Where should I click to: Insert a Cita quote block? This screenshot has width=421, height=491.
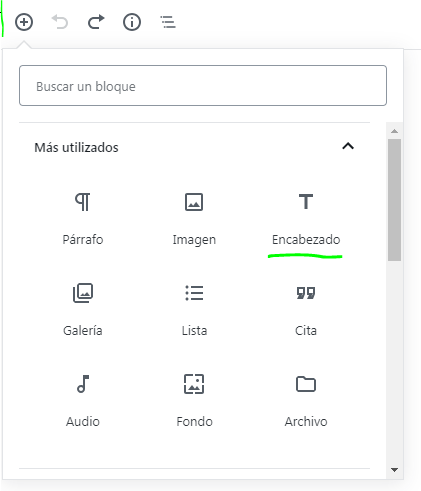coord(306,309)
